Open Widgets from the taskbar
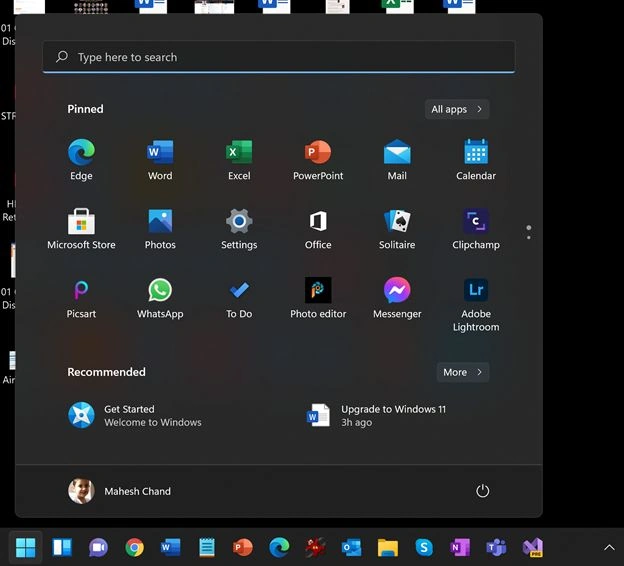This screenshot has height=566, width=624. pyautogui.click(x=62, y=547)
